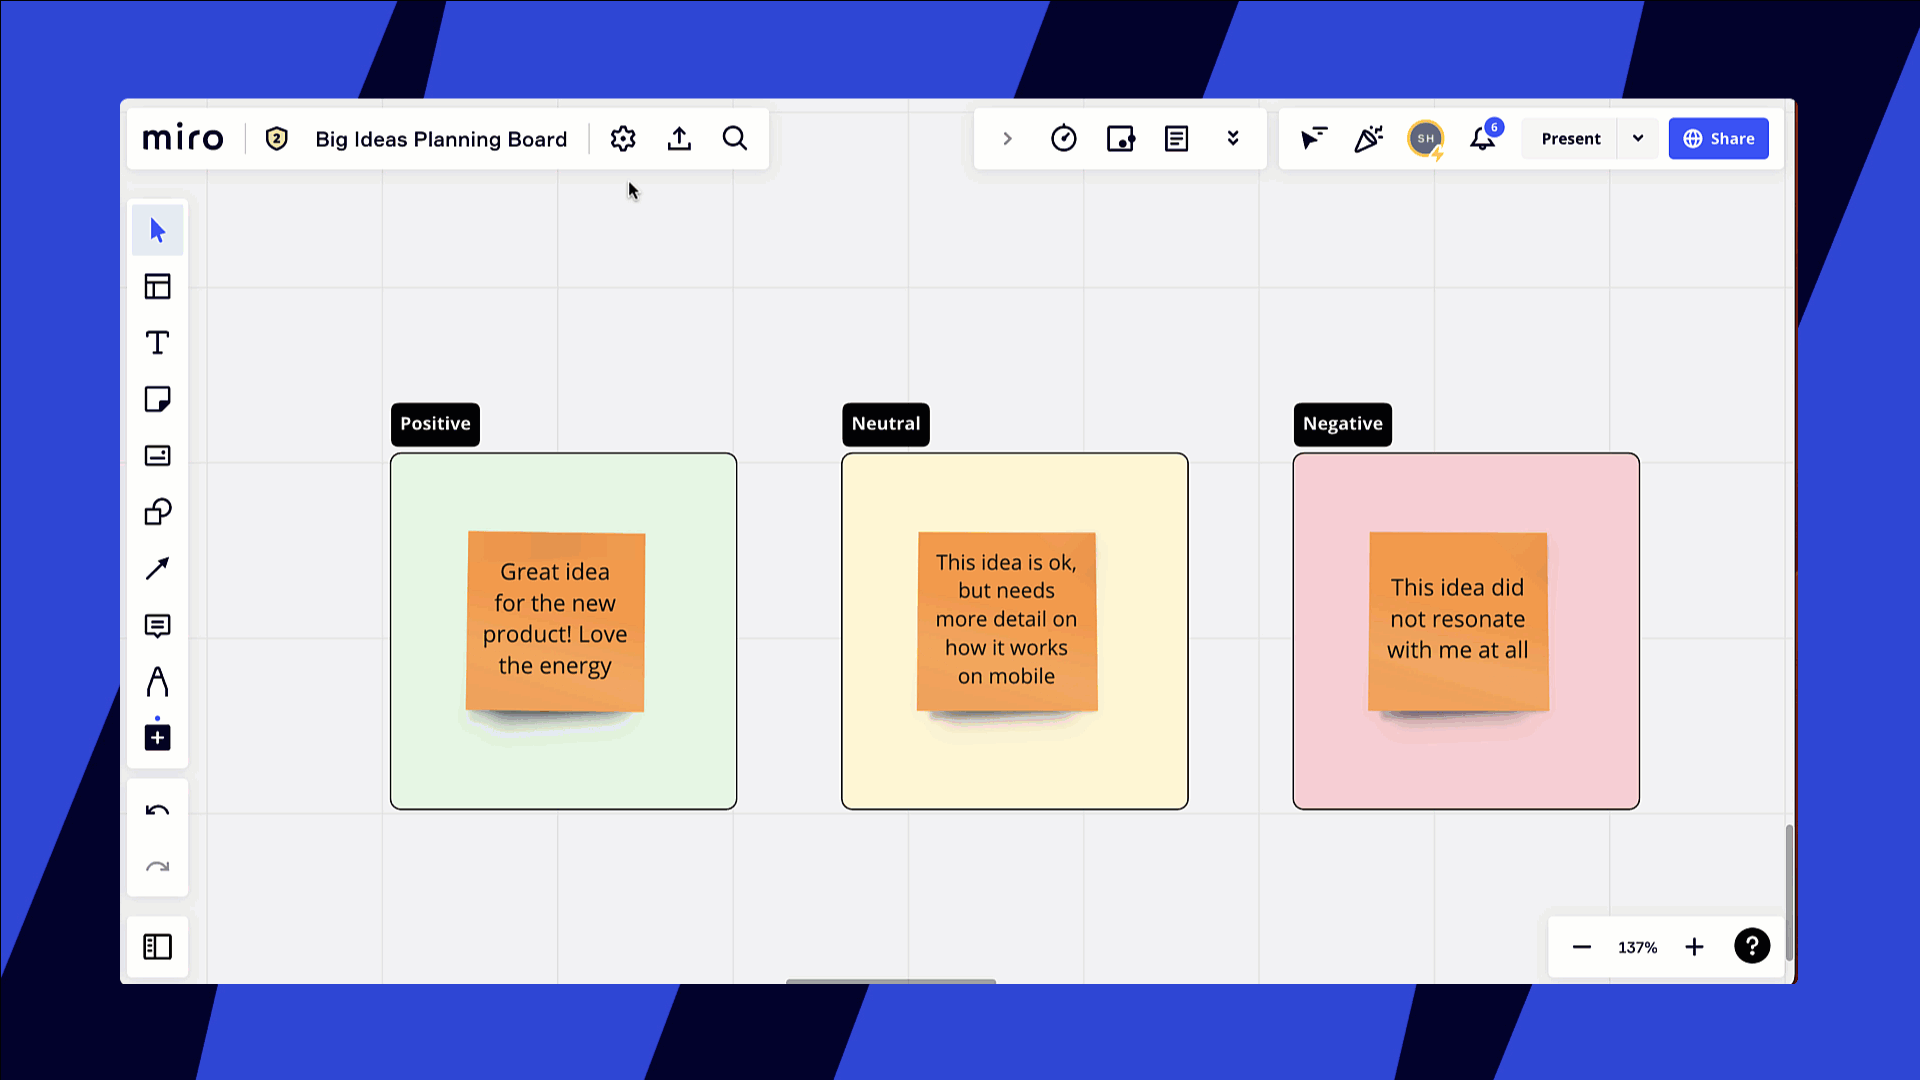The image size is (1920, 1080).
Task: Select the text tool
Action: (x=157, y=344)
